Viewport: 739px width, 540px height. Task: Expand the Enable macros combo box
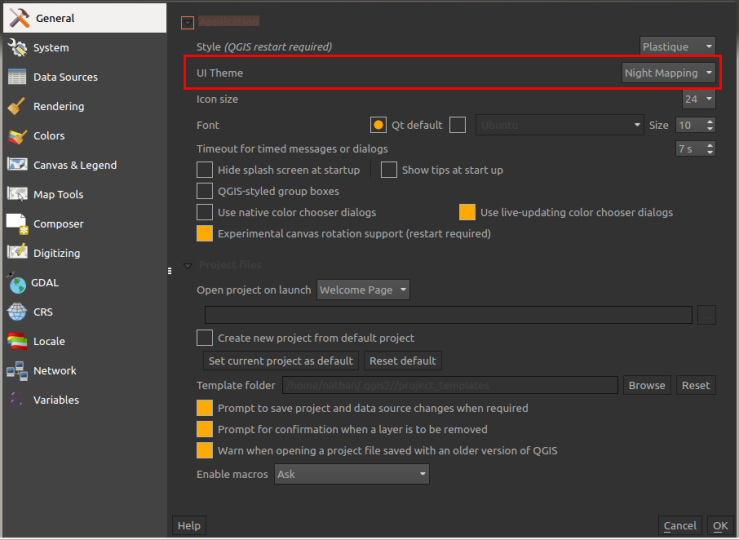coord(351,474)
